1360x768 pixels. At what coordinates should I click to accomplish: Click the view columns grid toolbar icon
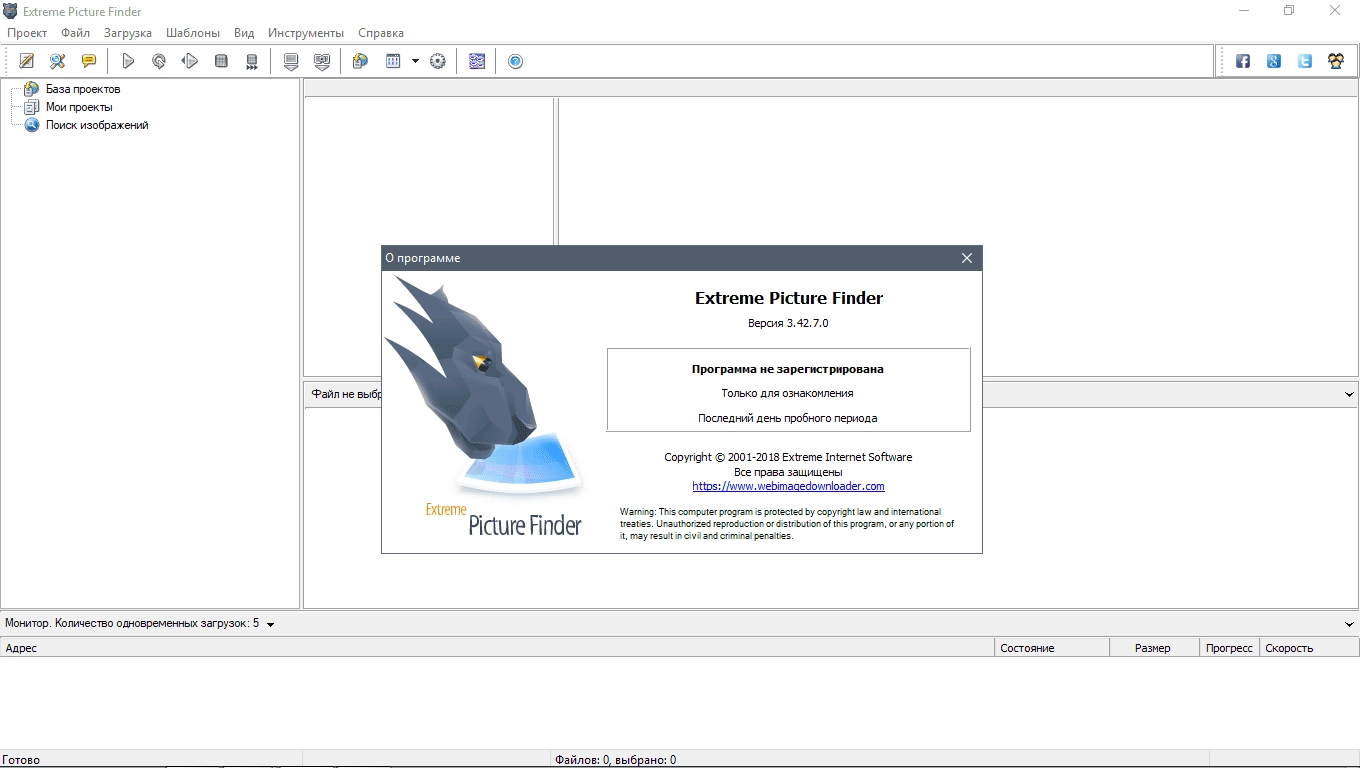393,61
